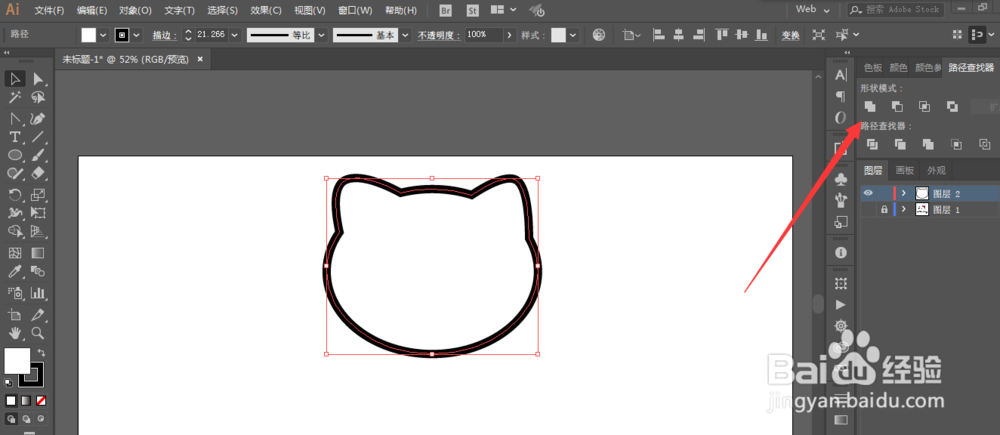
Task: Select the Eraser tool
Action: (x=38, y=173)
